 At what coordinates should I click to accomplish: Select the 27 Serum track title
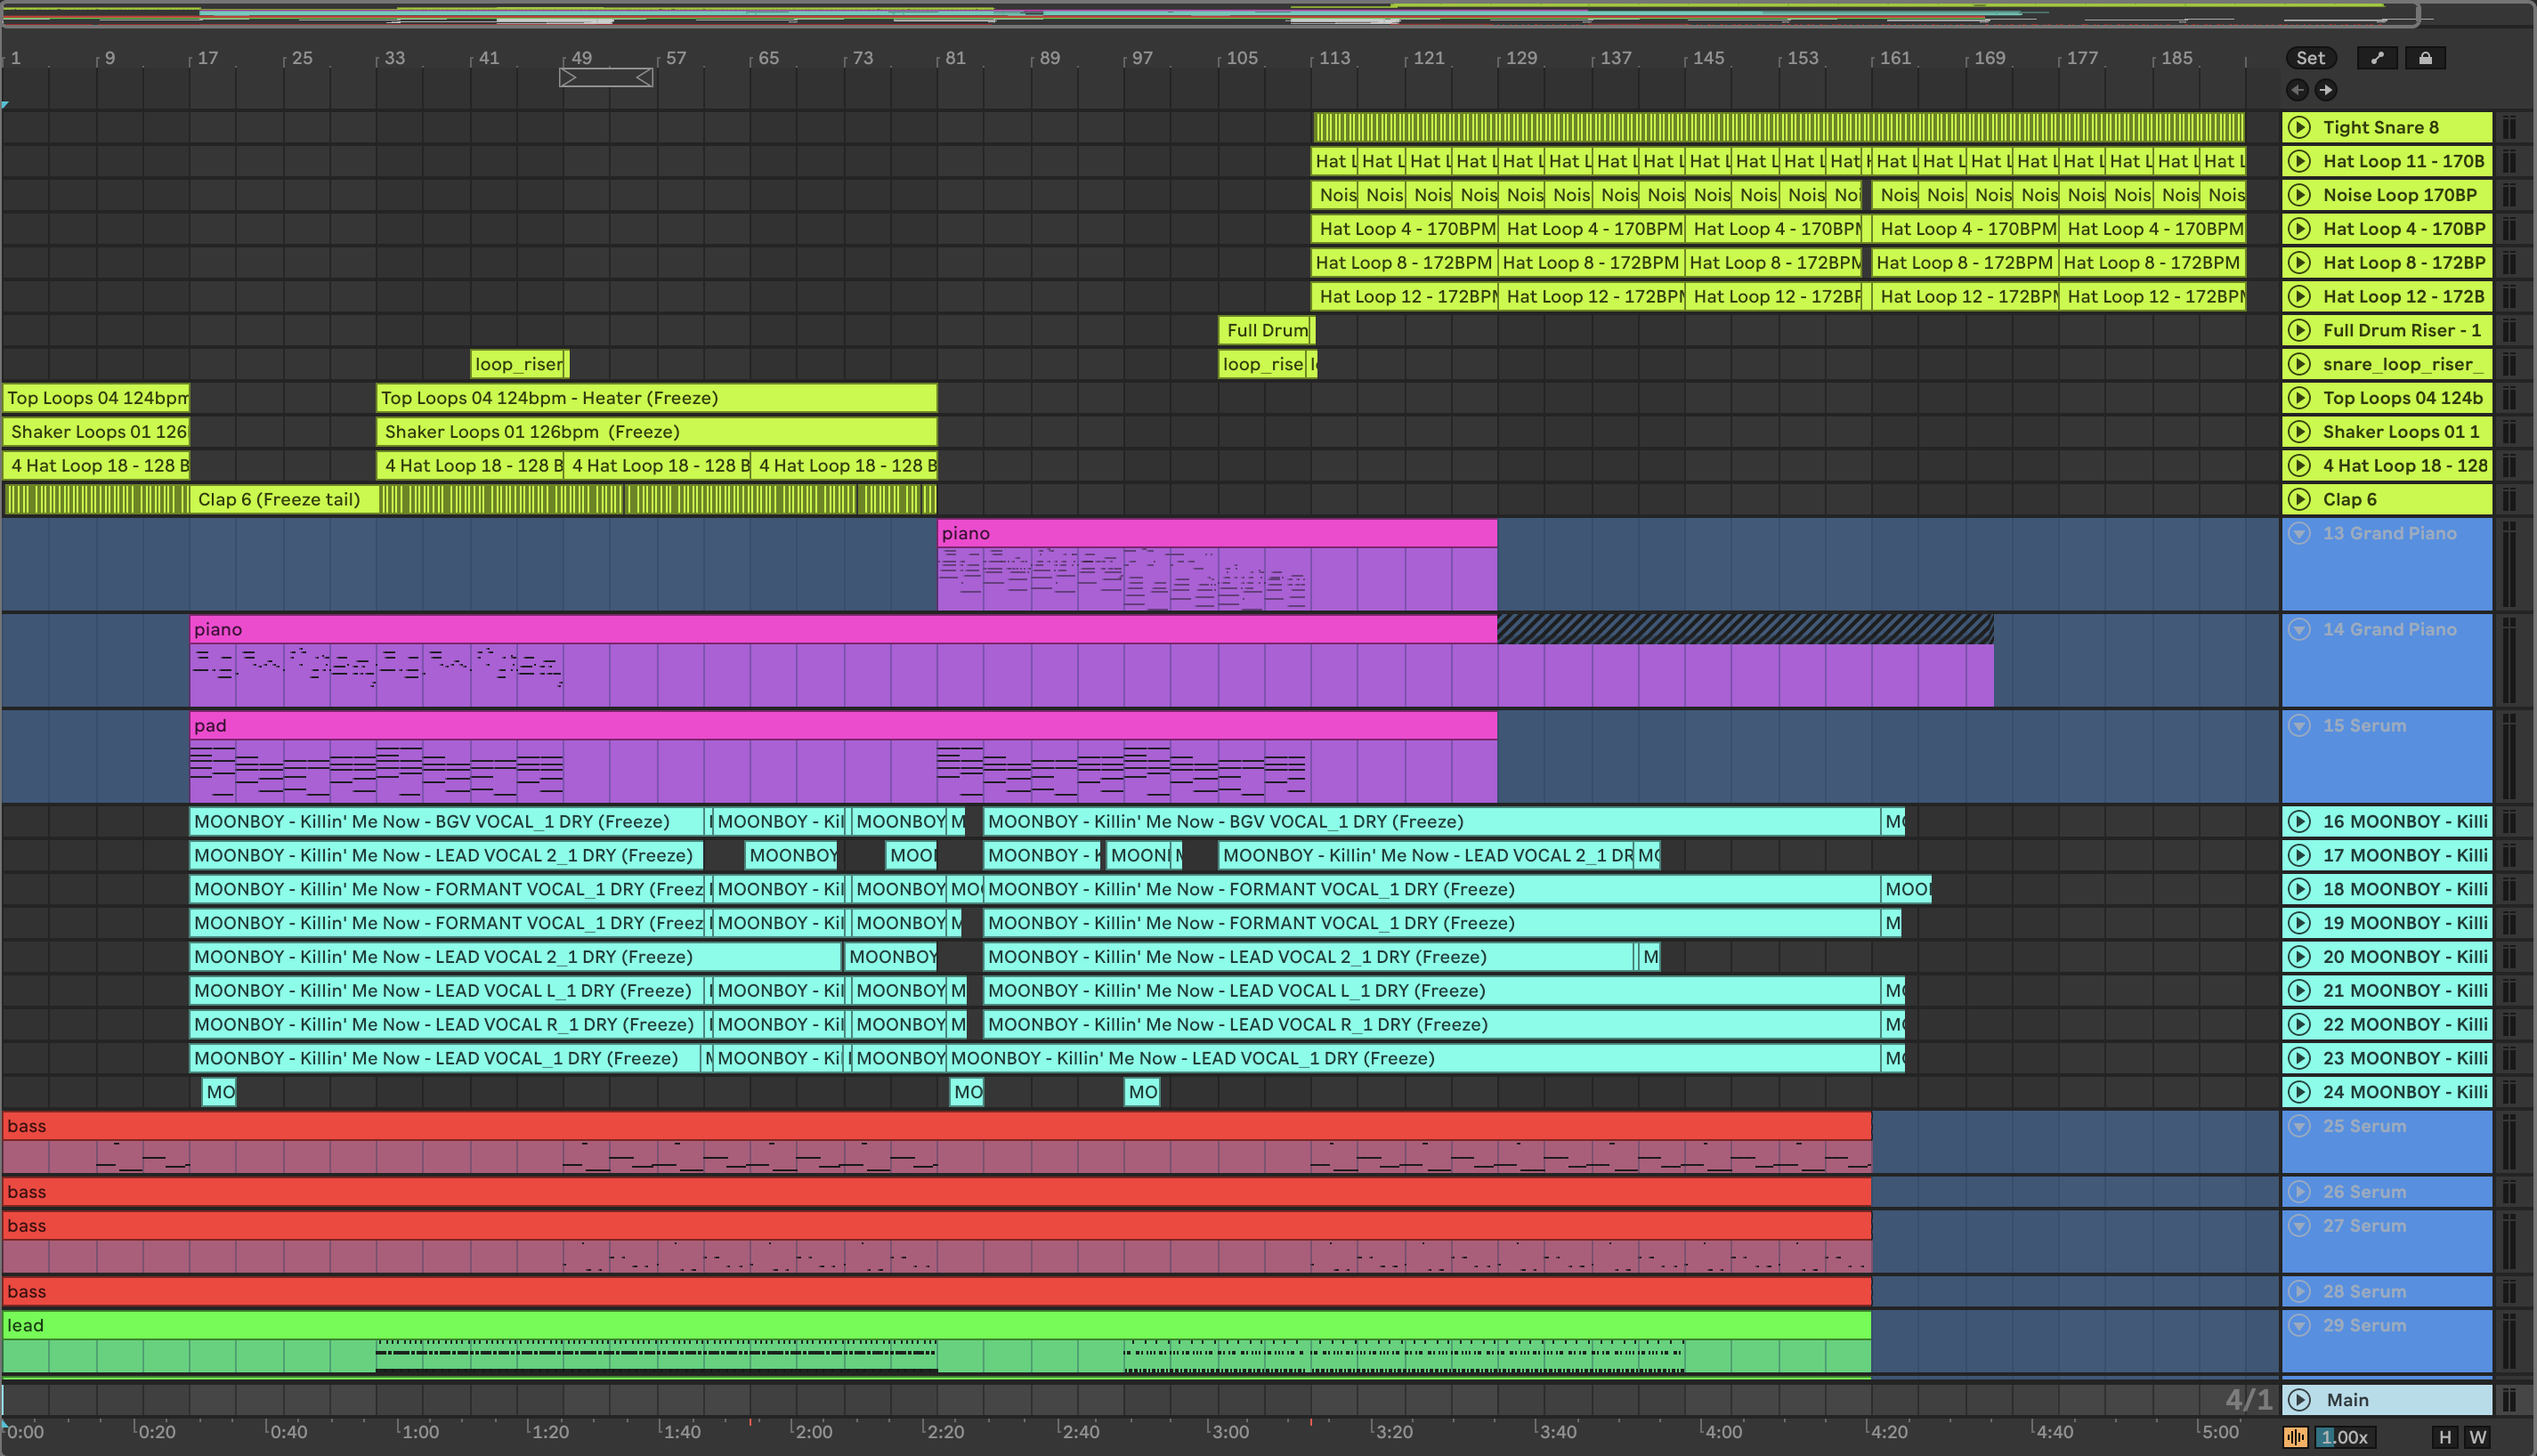coord(2364,1225)
